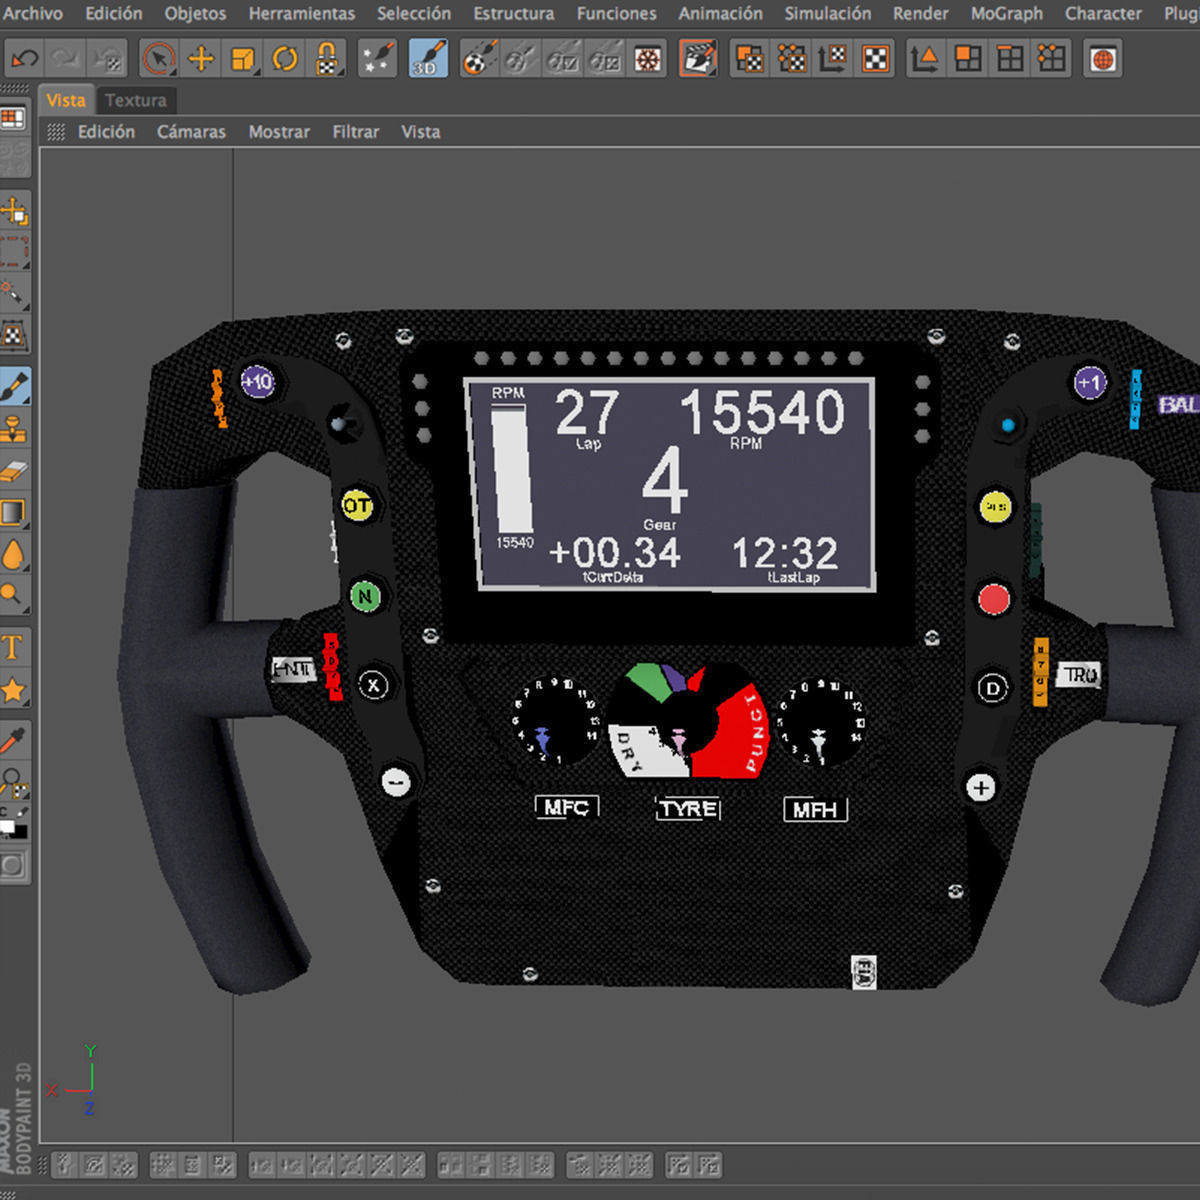Click the orange globe icon
Image resolution: width=1200 pixels, height=1200 pixels.
pyautogui.click(x=1103, y=59)
